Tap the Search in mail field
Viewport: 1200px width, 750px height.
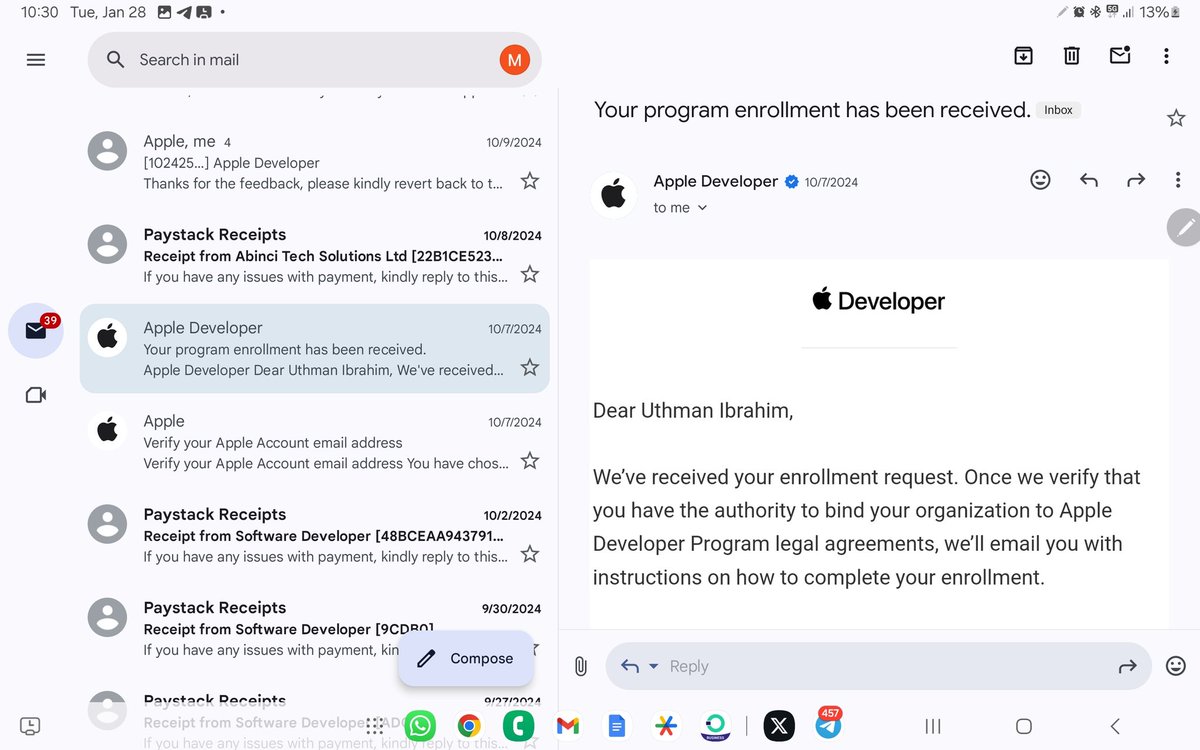314,60
